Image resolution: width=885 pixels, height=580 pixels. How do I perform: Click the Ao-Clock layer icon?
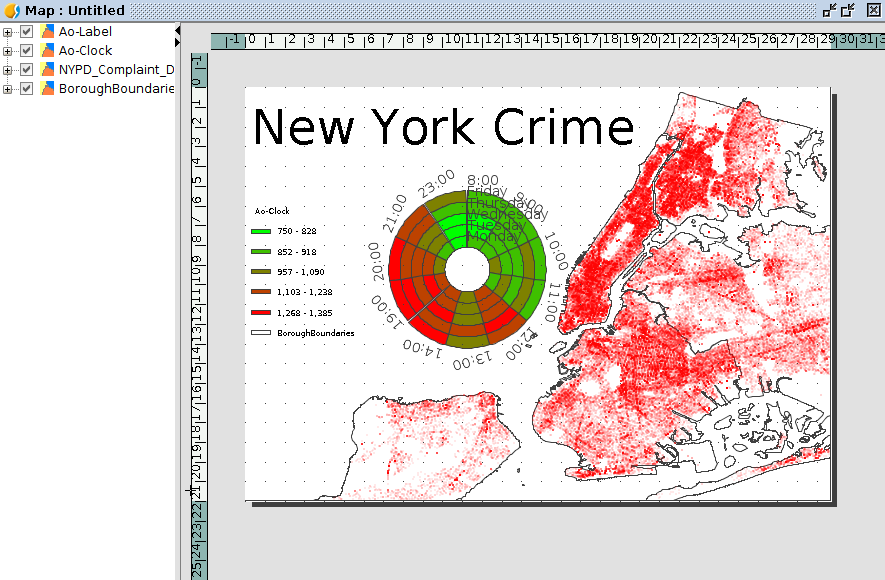pyautogui.click(x=47, y=51)
